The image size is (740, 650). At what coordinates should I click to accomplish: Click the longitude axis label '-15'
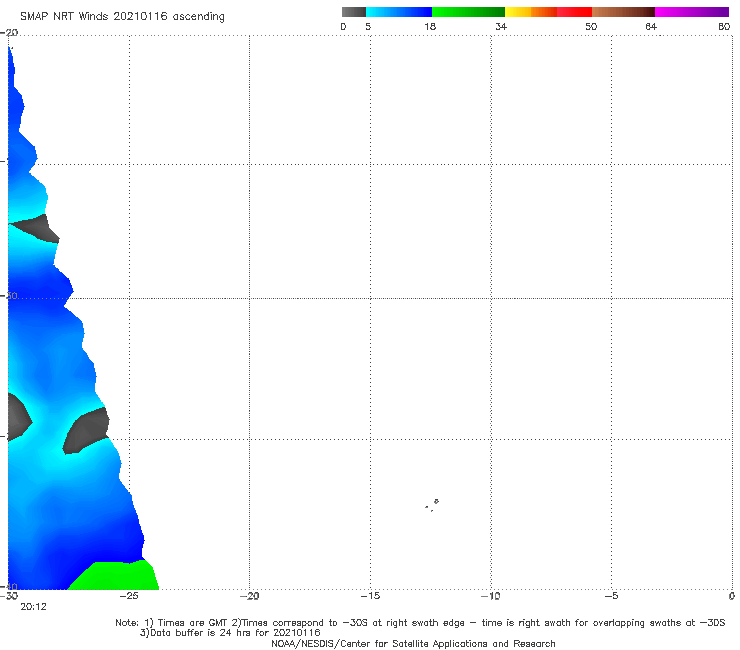coord(370,596)
